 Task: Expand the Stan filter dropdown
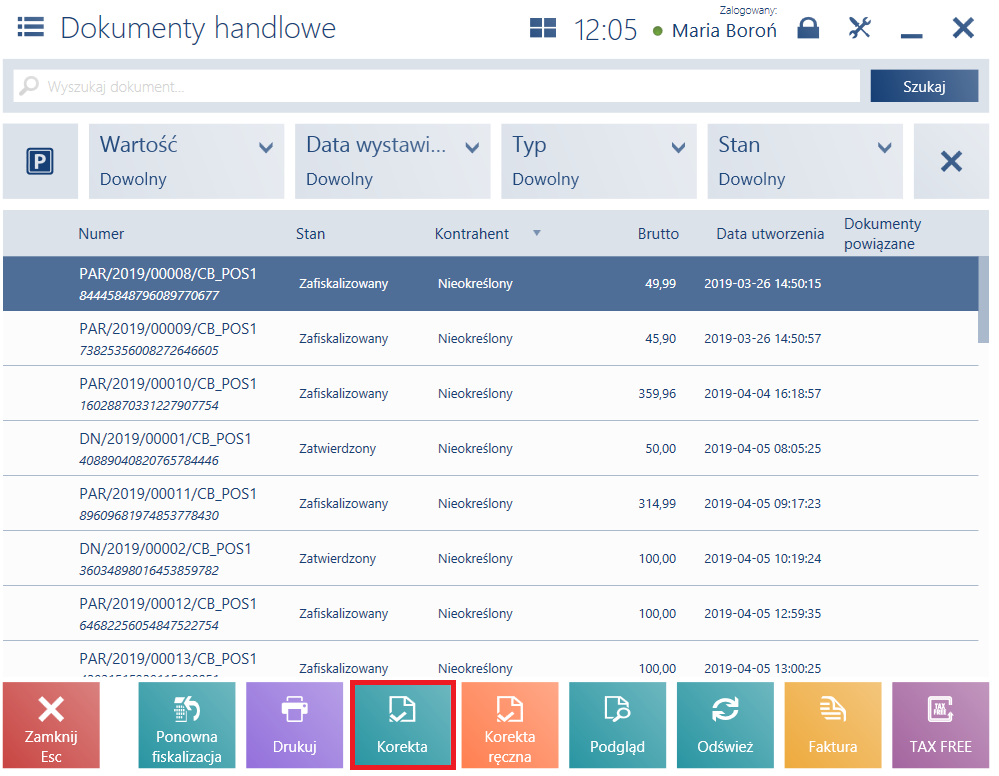coord(805,161)
